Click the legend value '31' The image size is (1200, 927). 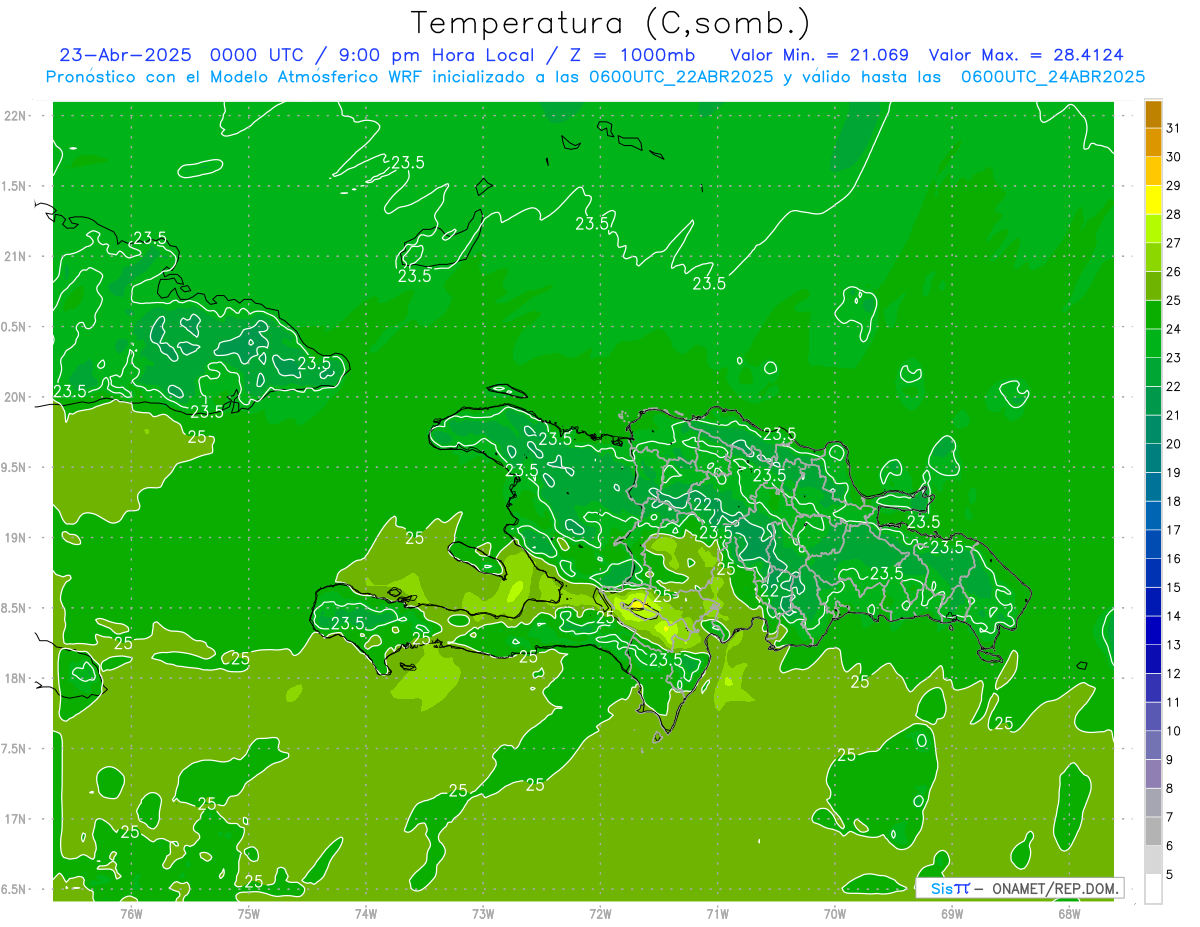(1173, 128)
